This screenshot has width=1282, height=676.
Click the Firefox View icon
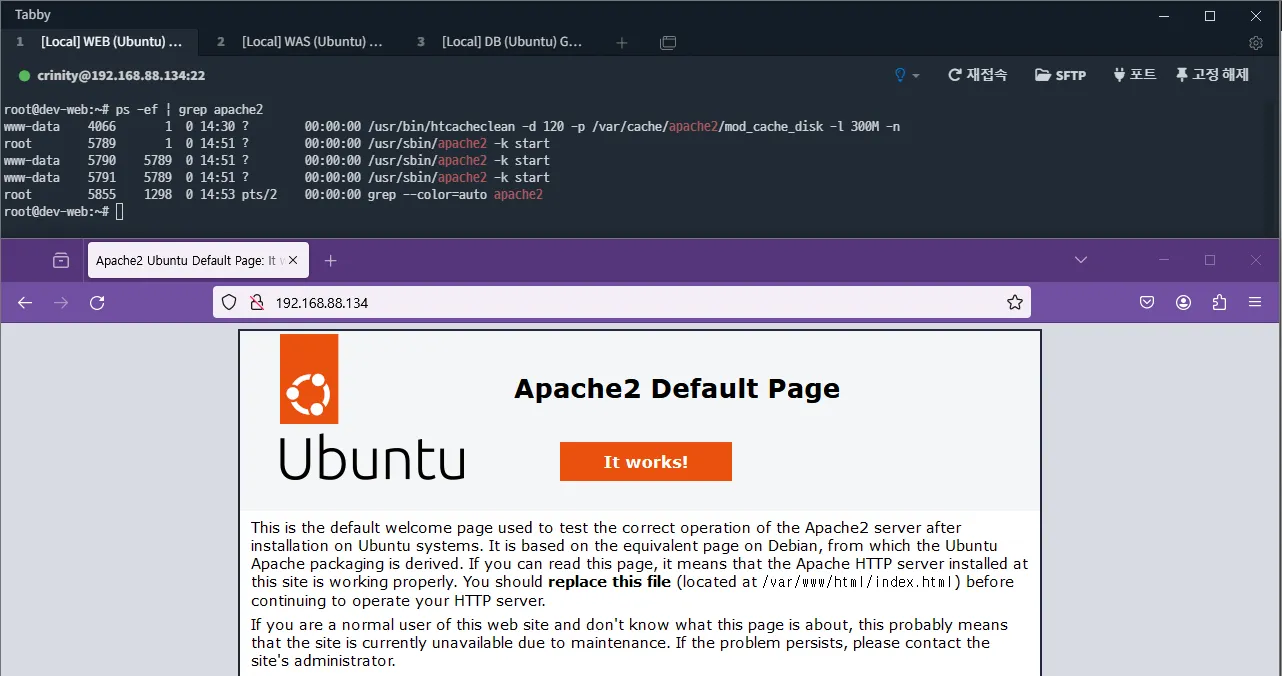61,260
